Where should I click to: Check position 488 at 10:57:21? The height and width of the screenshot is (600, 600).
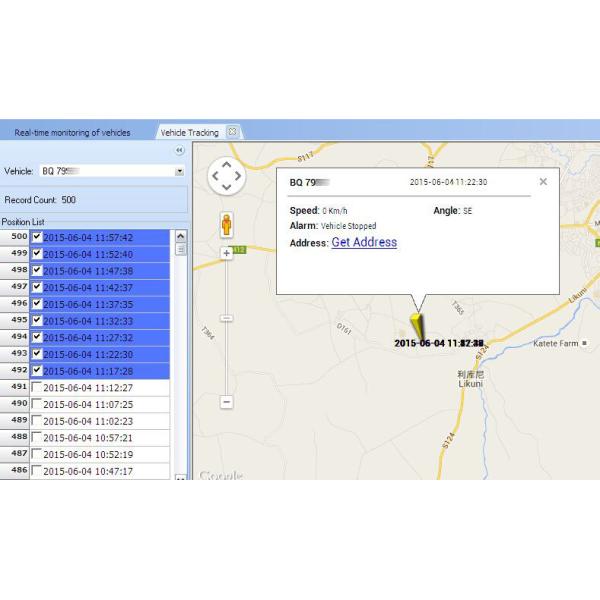click(37, 437)
